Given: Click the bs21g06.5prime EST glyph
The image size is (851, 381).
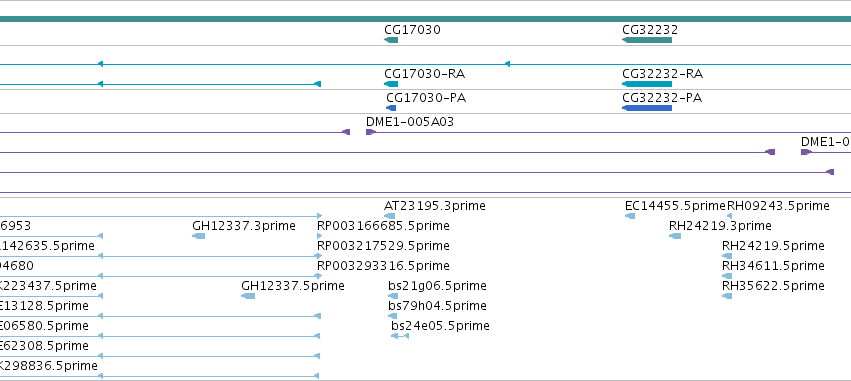Looking at the screenshot, I should (393, 296).
